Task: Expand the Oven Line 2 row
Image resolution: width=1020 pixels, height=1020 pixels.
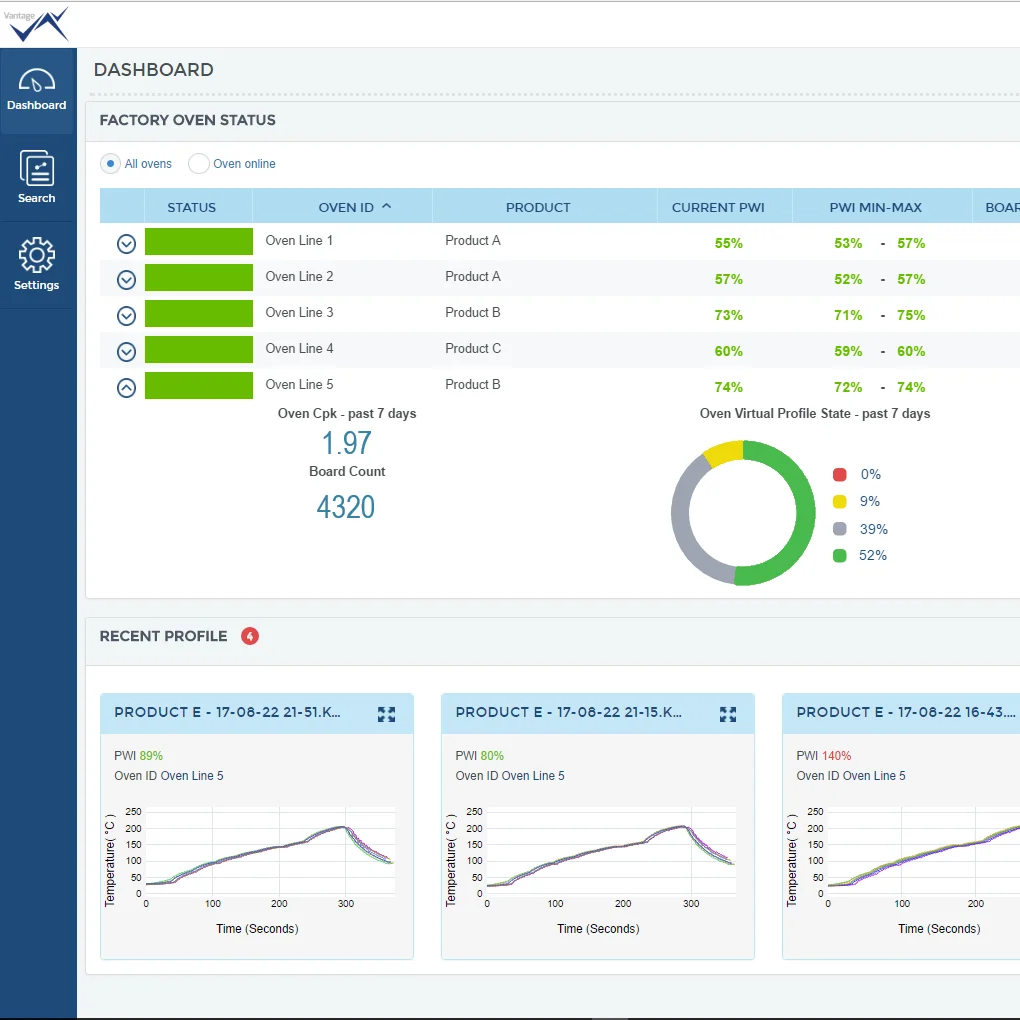Action: pos(126,280)
